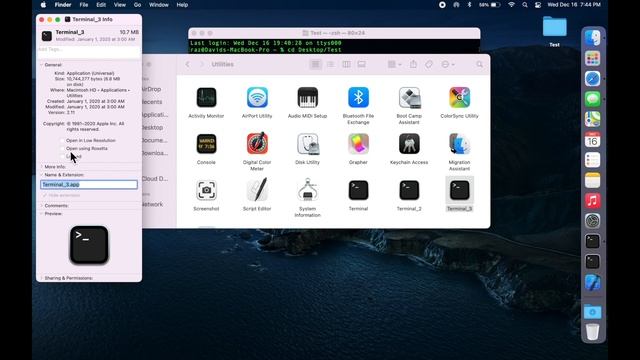Viewport: 640px width, 360px height.
Task: Toggle Open in Low Resolution checkbox
Action: 62,140
